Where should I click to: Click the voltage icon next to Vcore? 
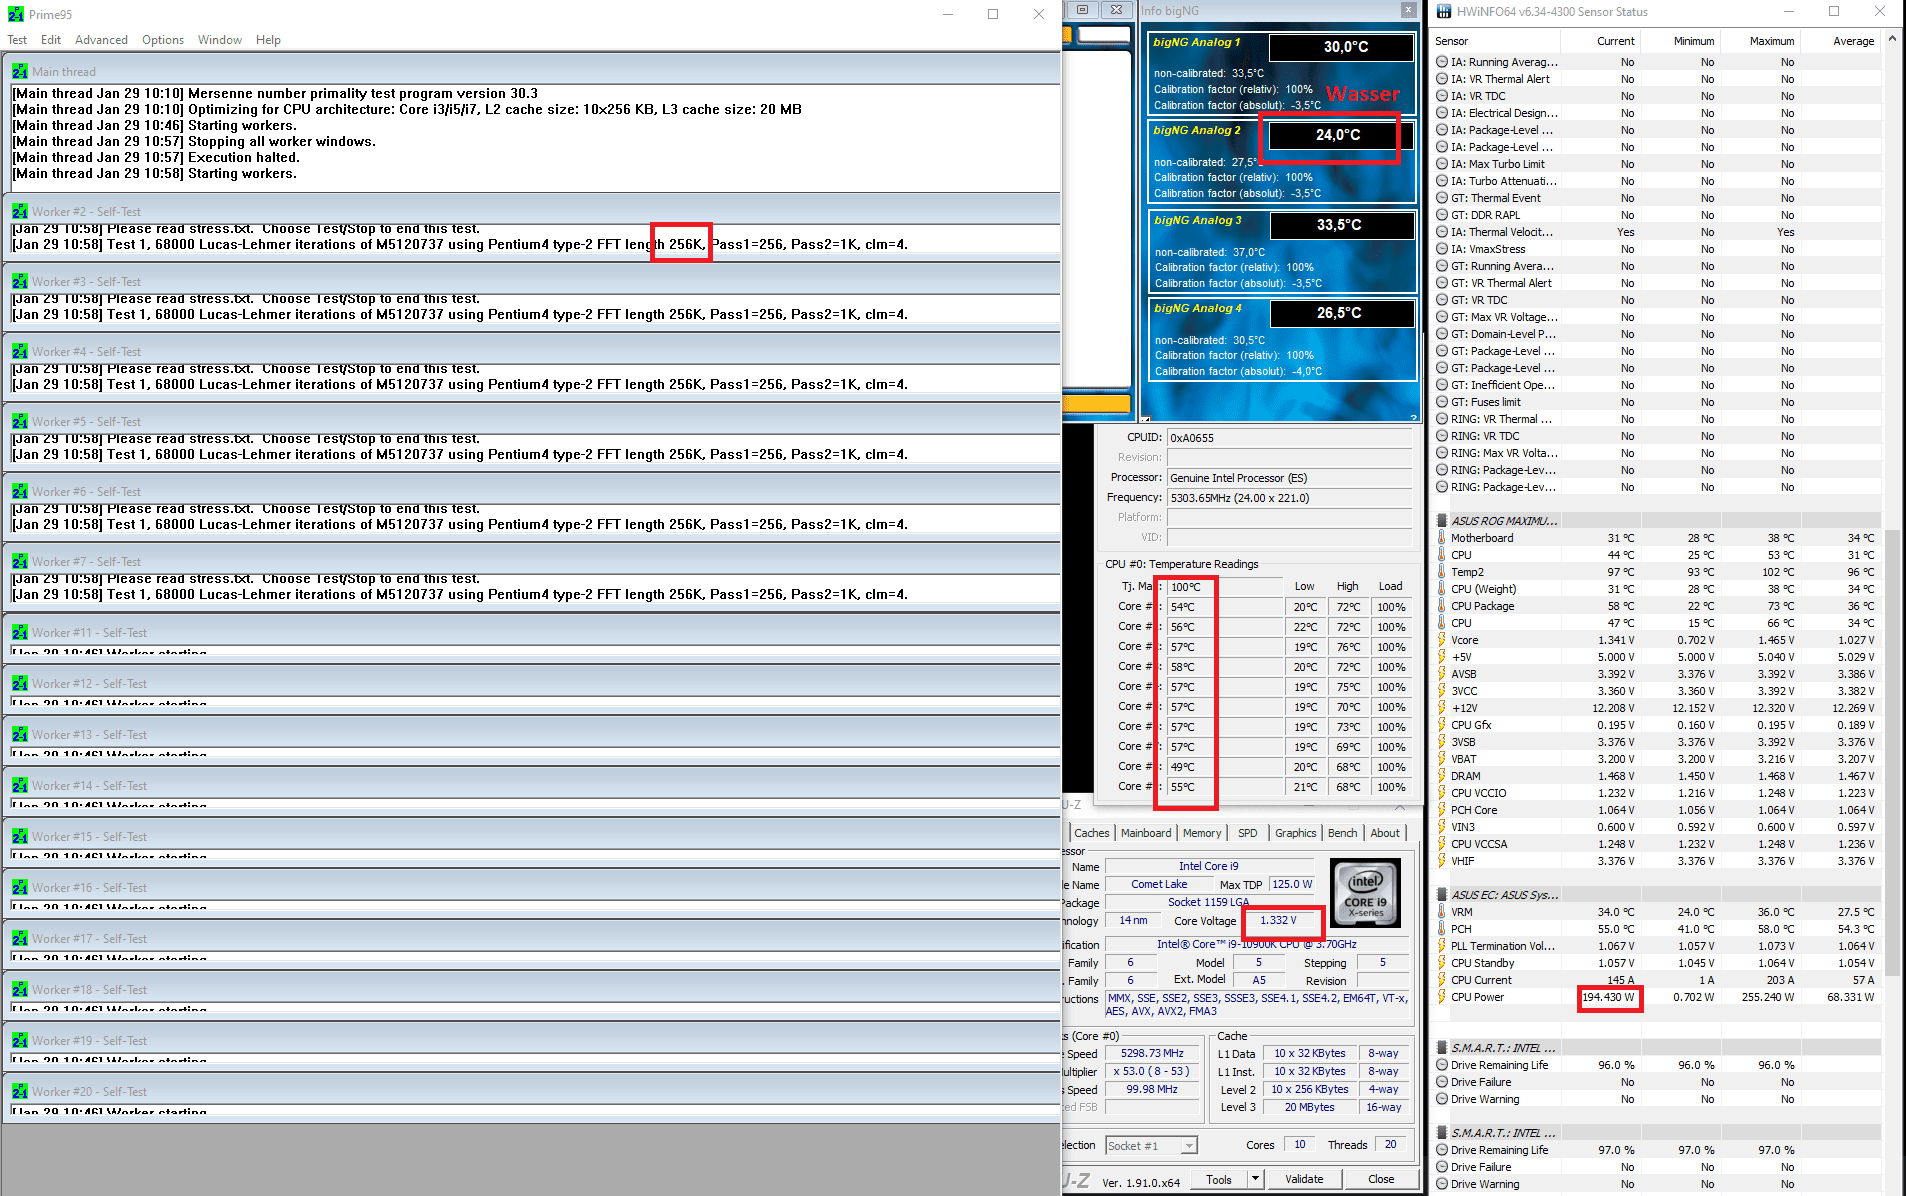pyautogui.click(x=1442, y=640)
